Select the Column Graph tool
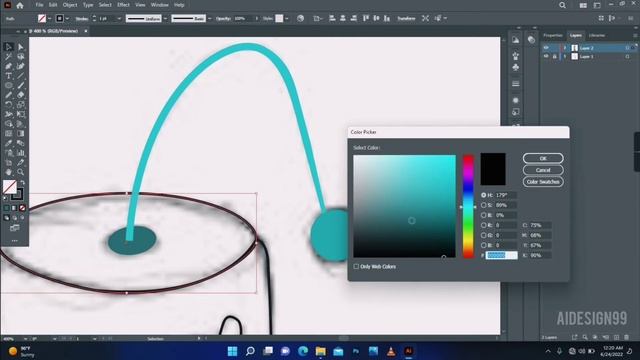Viewport: 640px width, 360px height. click(x=21, y=153)
